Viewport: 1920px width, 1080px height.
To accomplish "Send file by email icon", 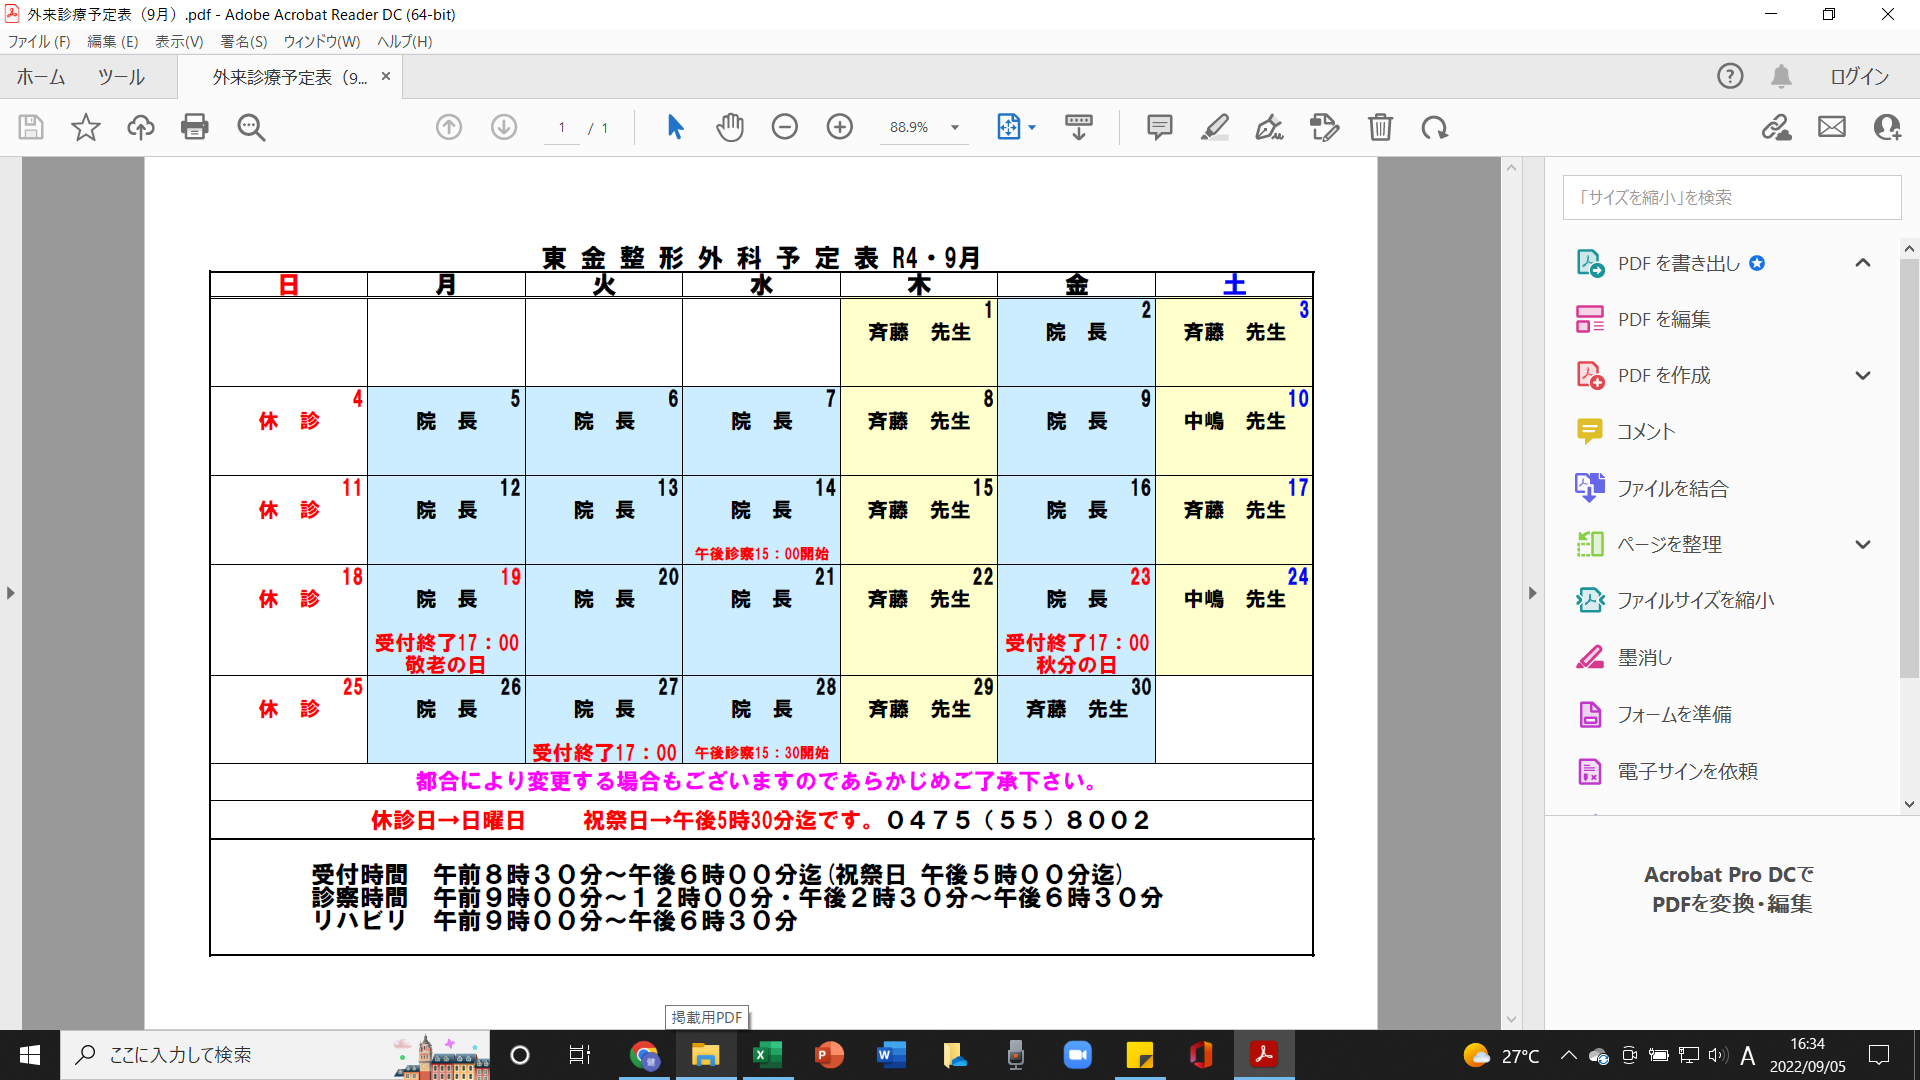I will click(x=1832, y=127).
